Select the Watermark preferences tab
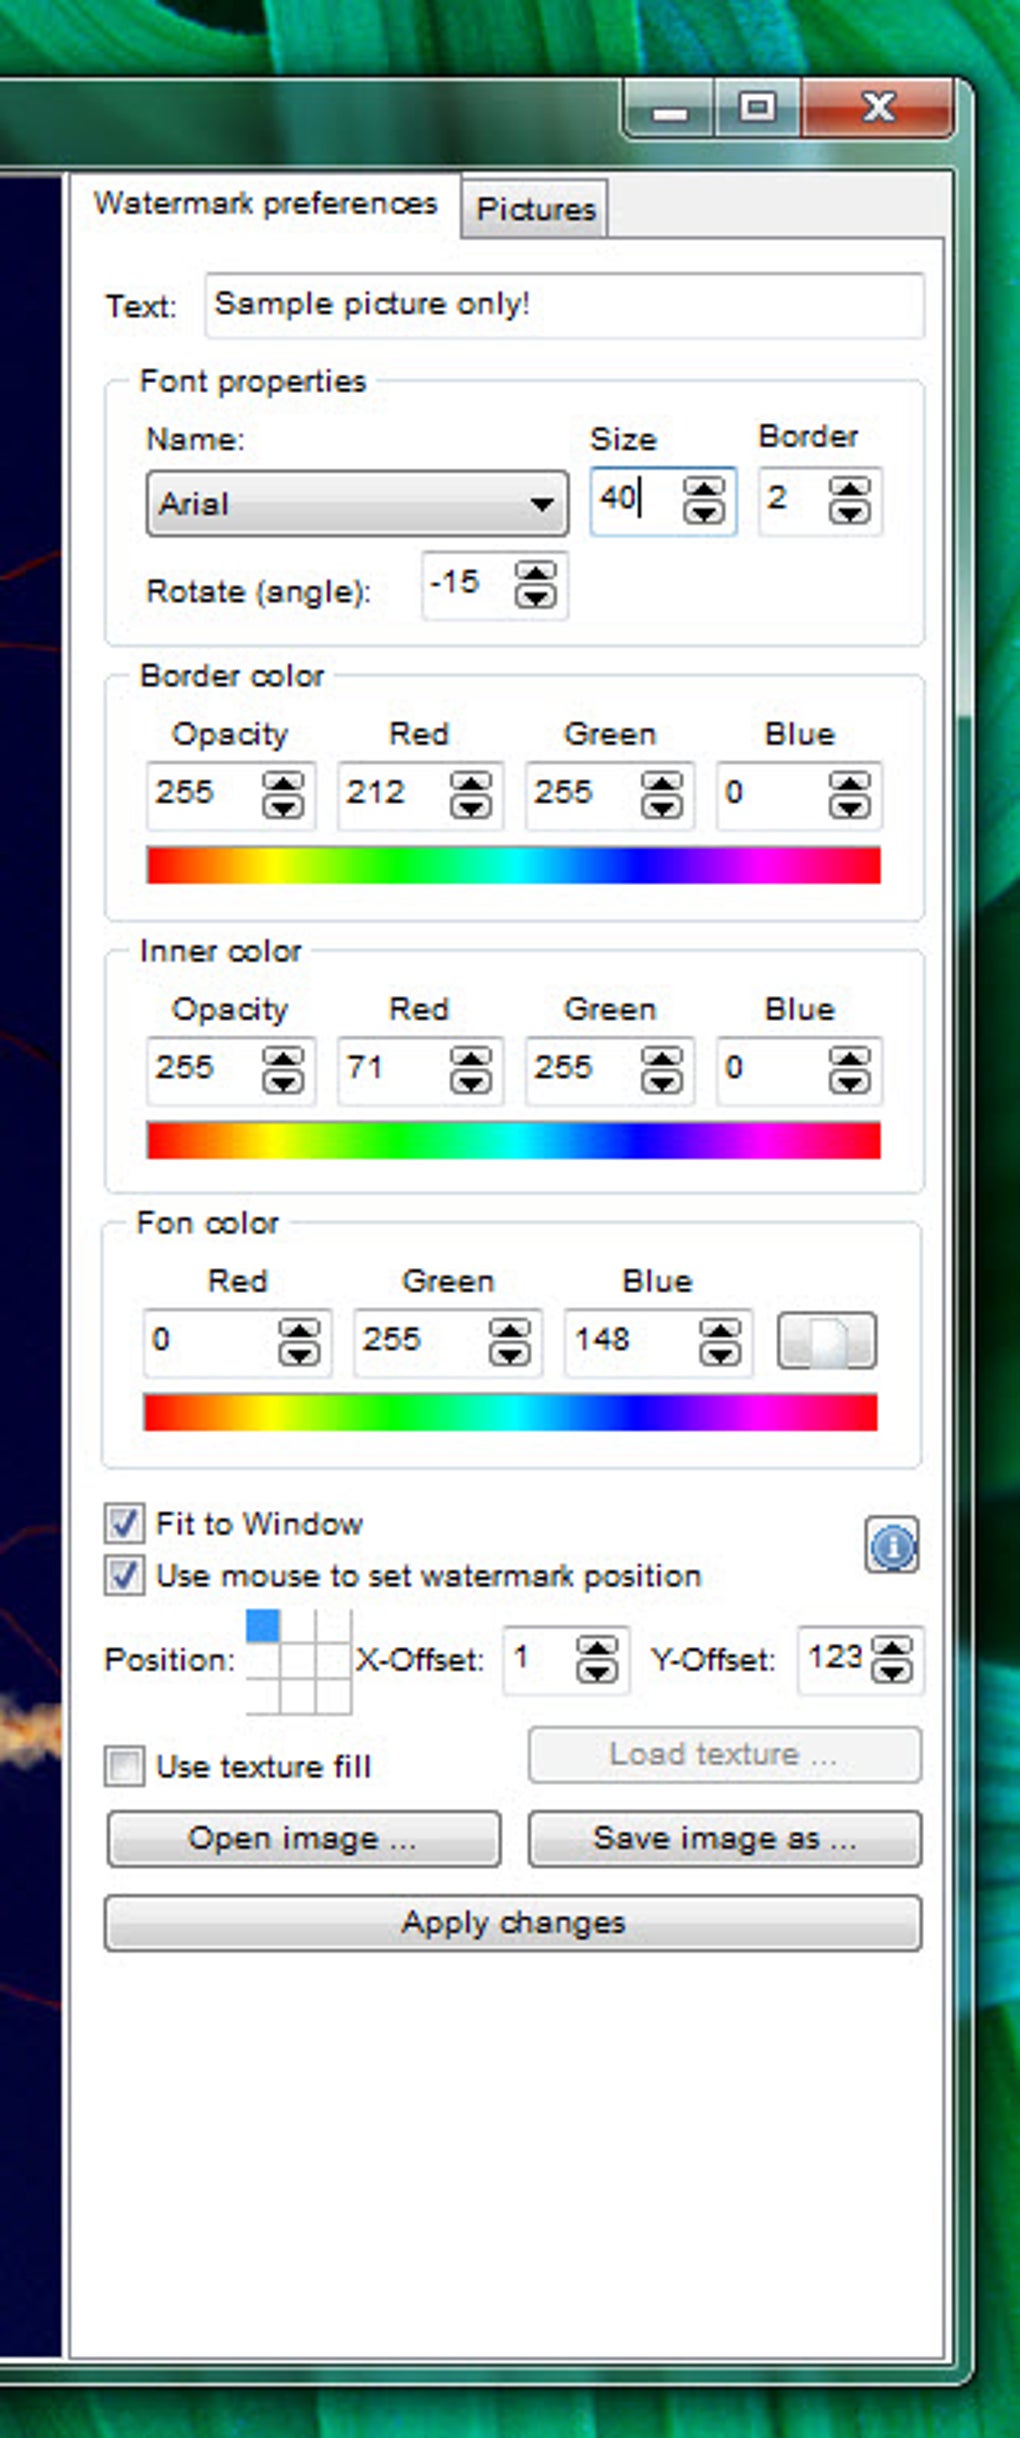The height and width of the screenshot is (2438, 1020). coord(265,203)
